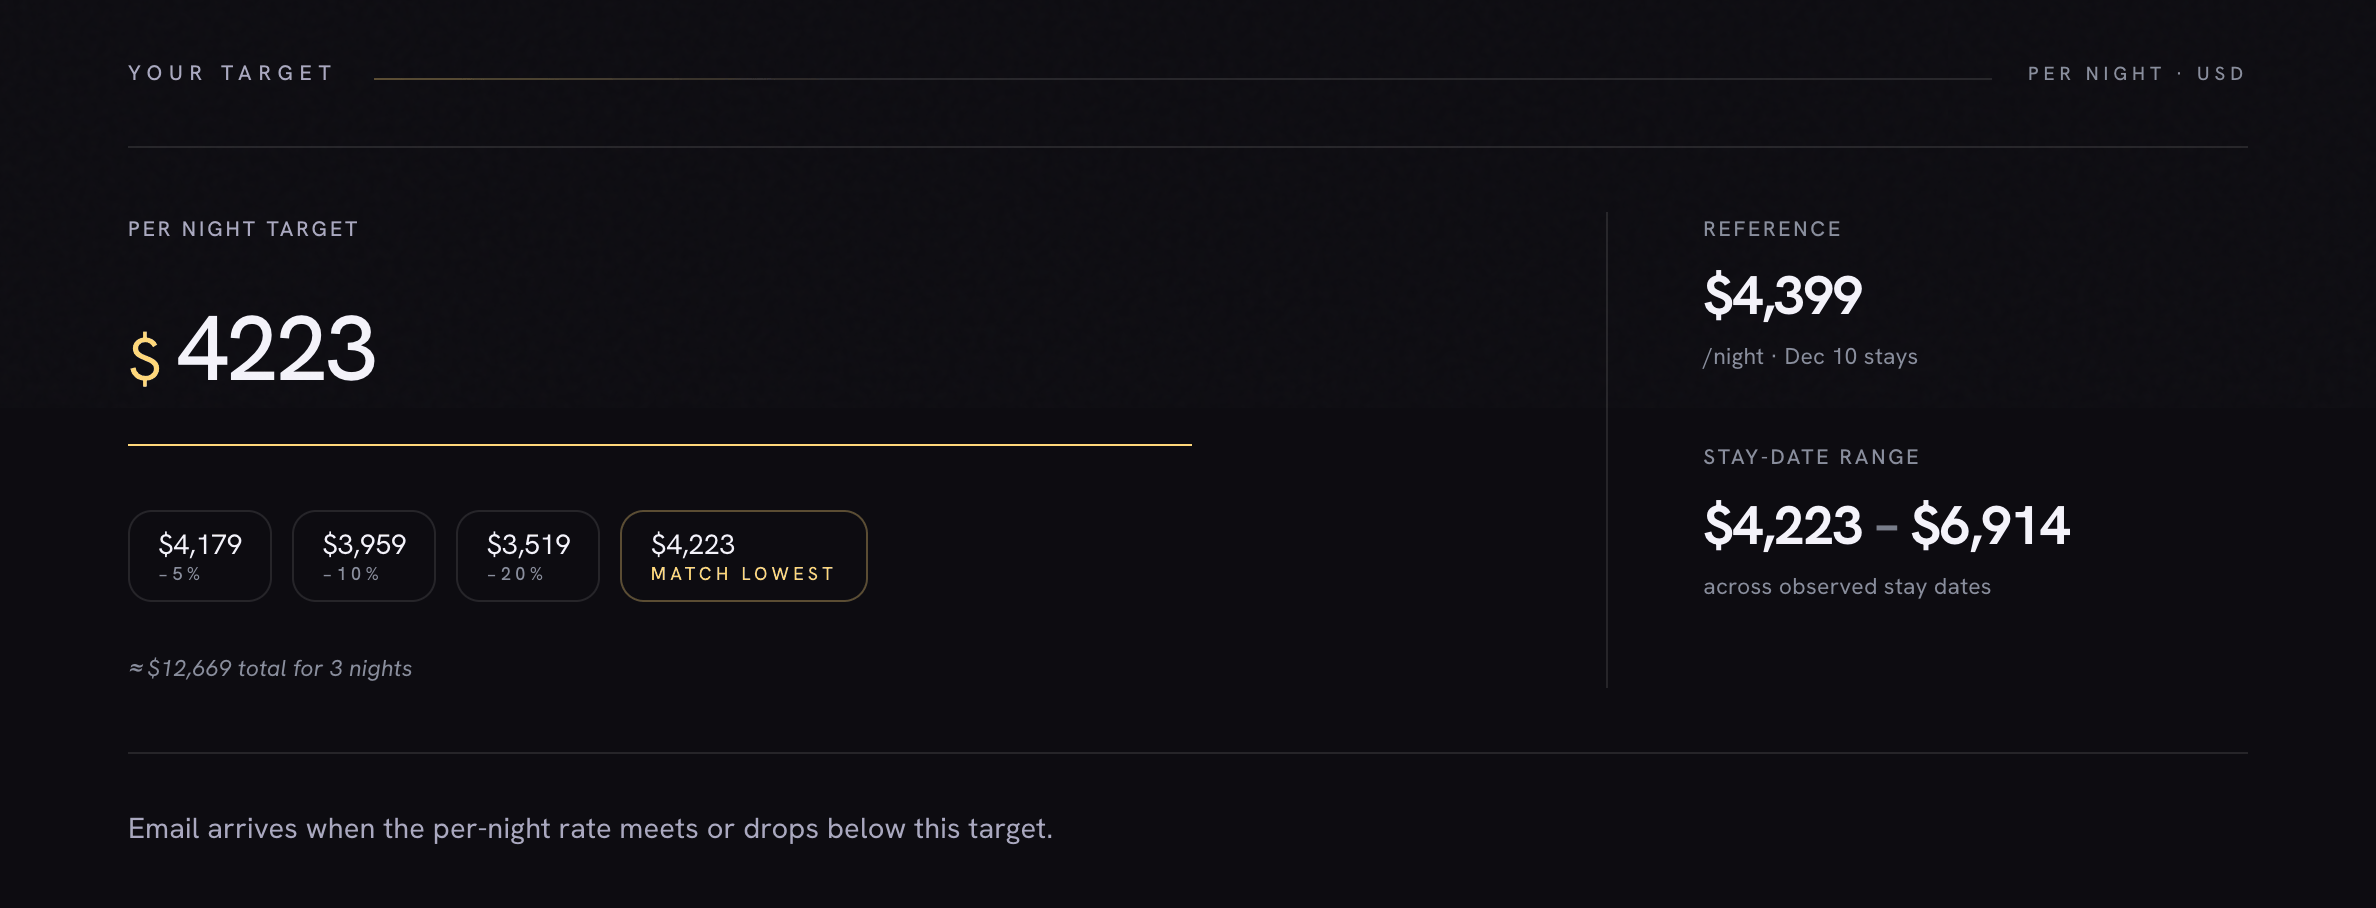The image size is (2376, 908).
Task: Select the $4,179 minus 5% preset
Action: 200,556
